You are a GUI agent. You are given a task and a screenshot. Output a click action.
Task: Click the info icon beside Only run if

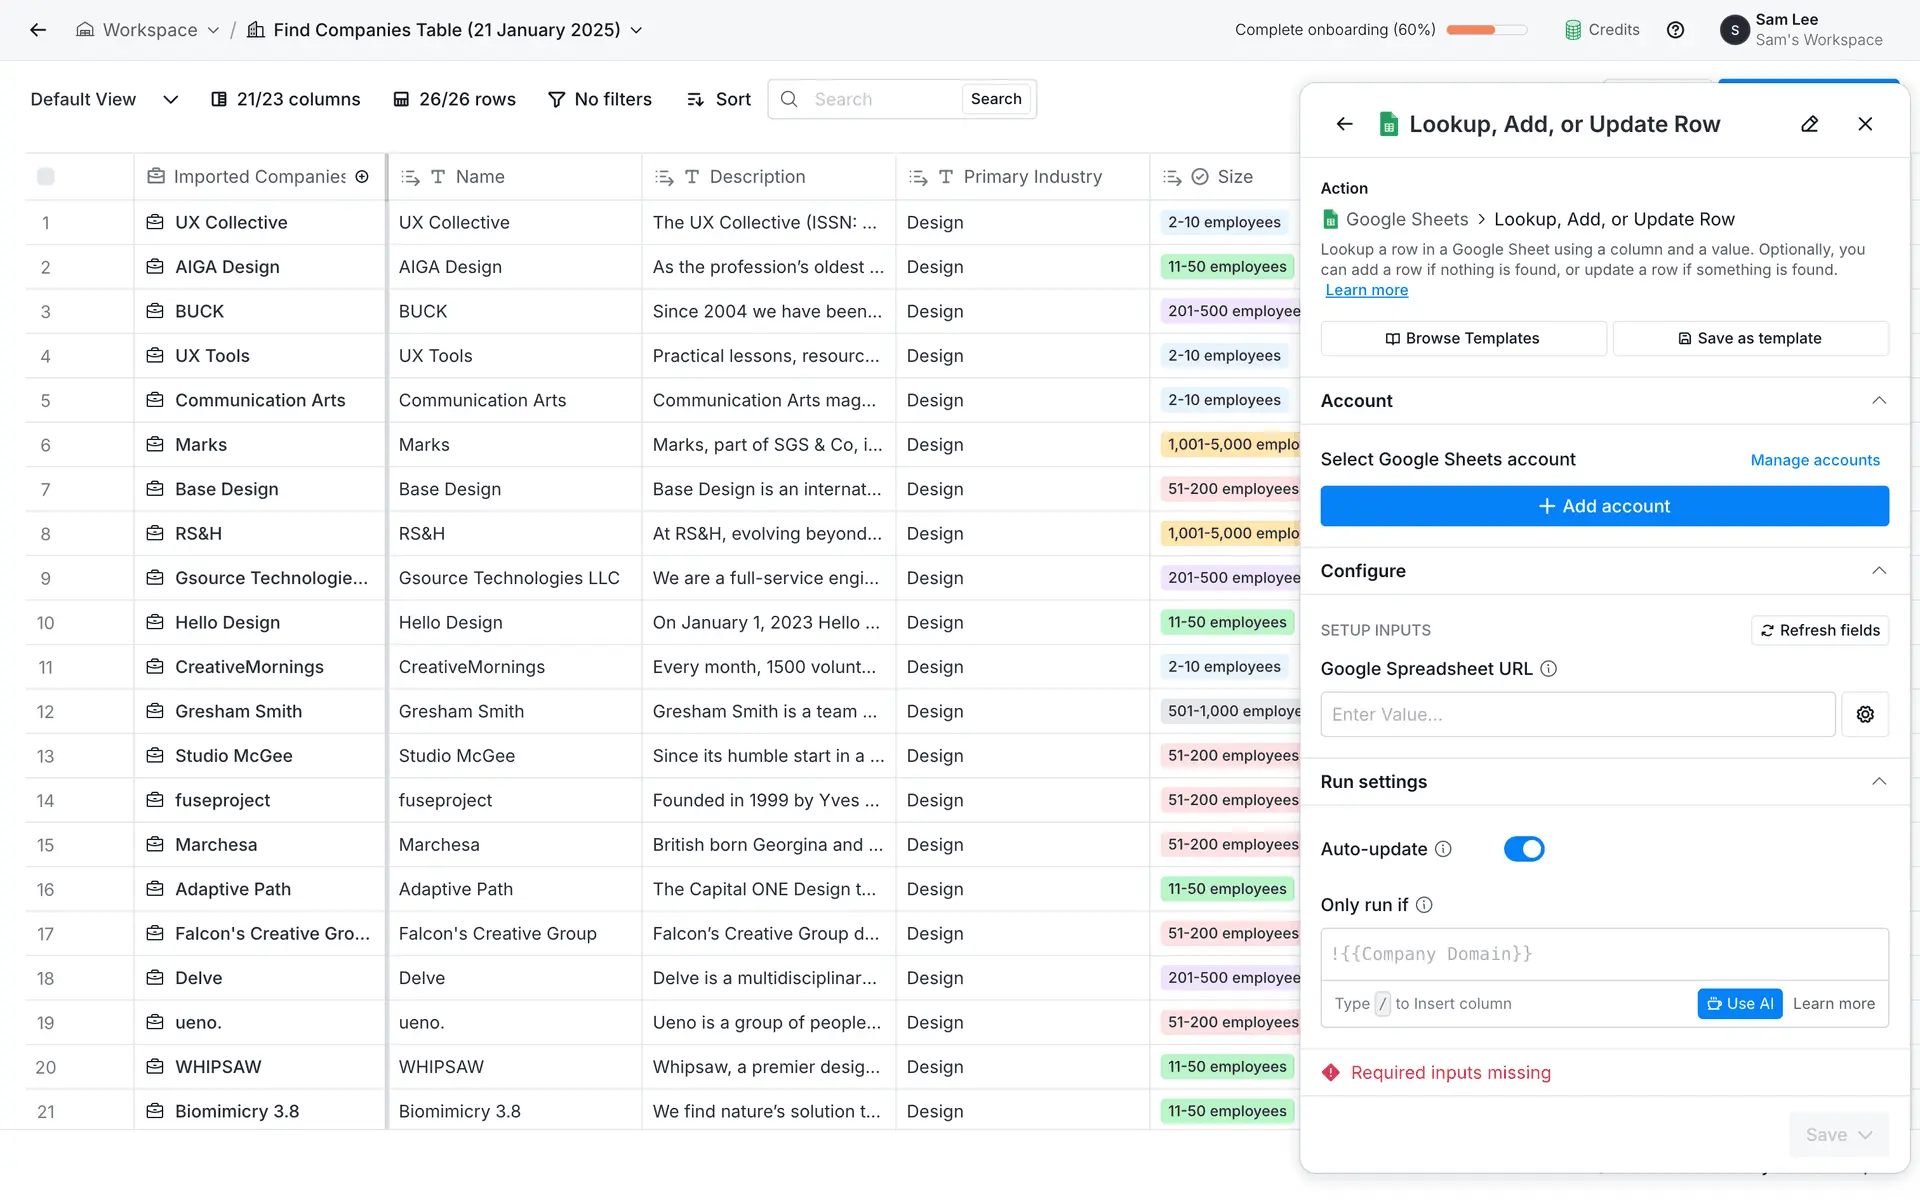[x=1424, y=905]
